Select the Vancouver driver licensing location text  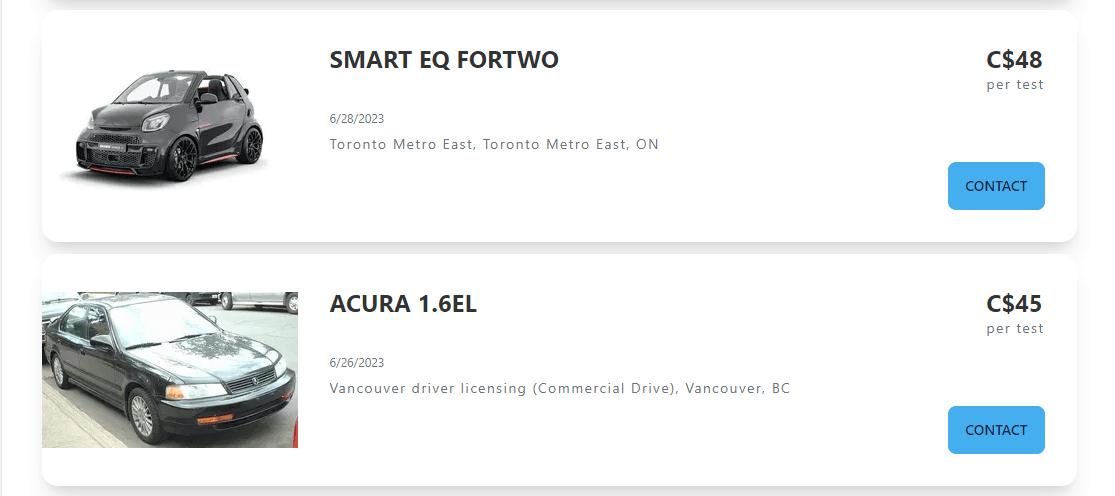click(x=560, y=388)
